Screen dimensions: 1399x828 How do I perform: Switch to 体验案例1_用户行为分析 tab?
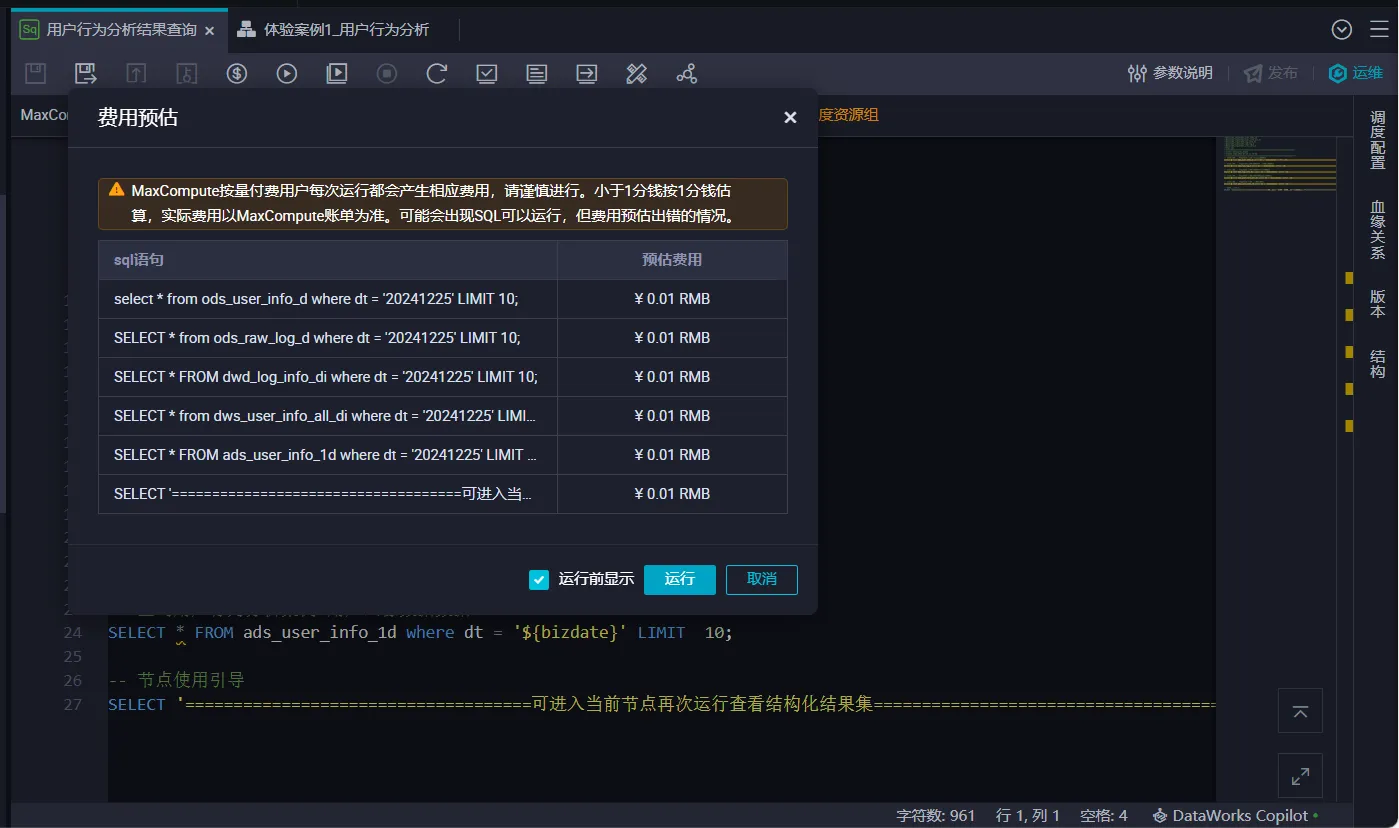click(333, 30)
